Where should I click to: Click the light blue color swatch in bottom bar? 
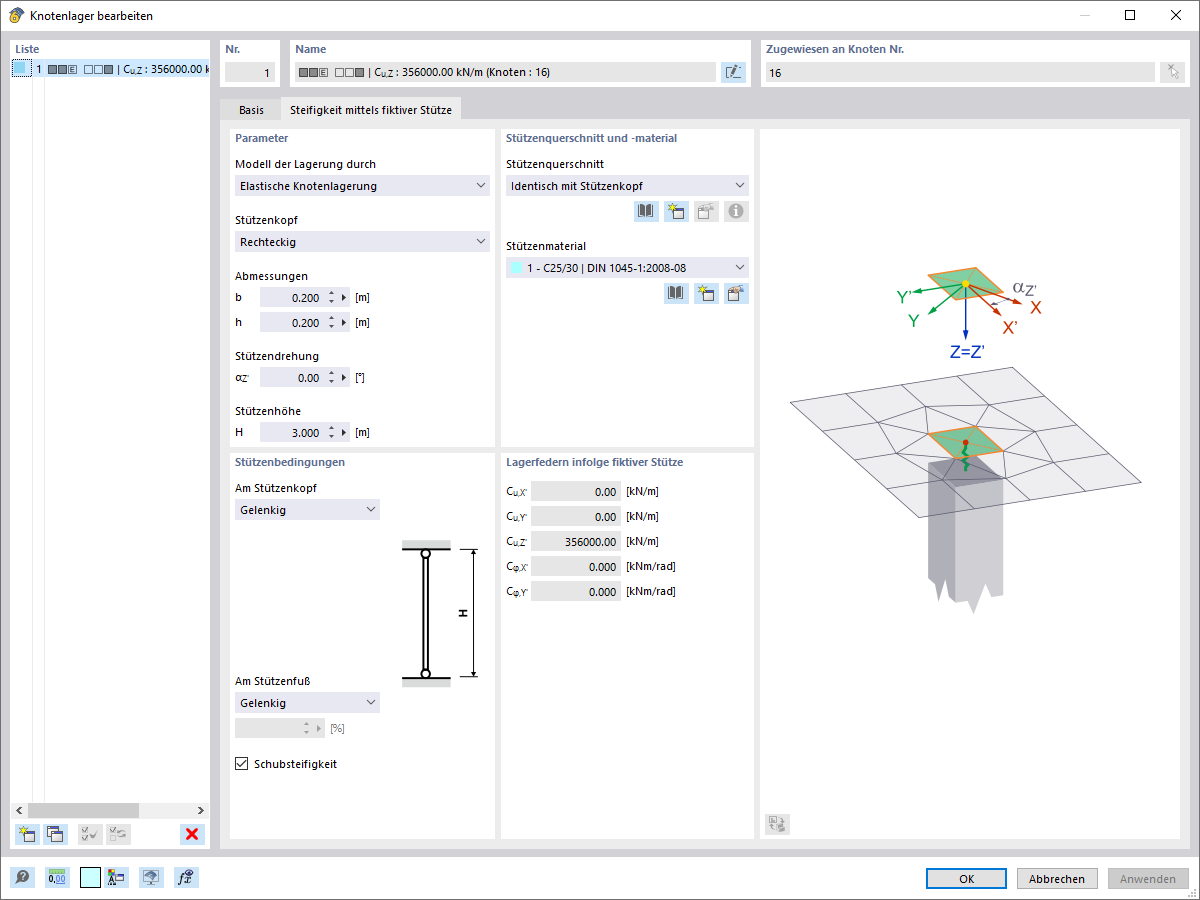tap(90, 877)
